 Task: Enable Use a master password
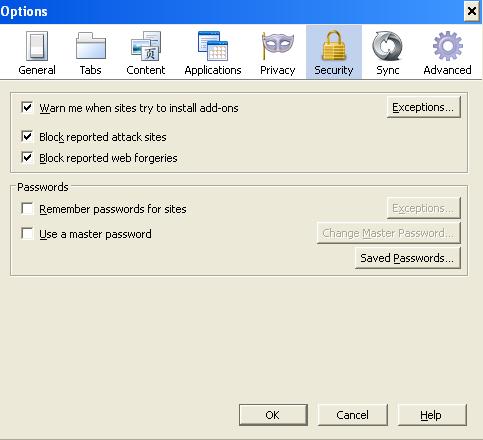[27, 233]
